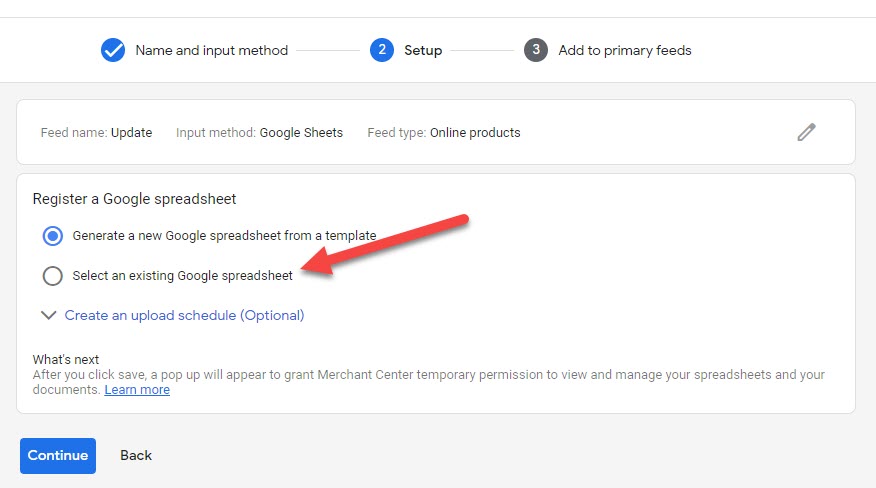Click the Continue button

(x=58, y=456)
